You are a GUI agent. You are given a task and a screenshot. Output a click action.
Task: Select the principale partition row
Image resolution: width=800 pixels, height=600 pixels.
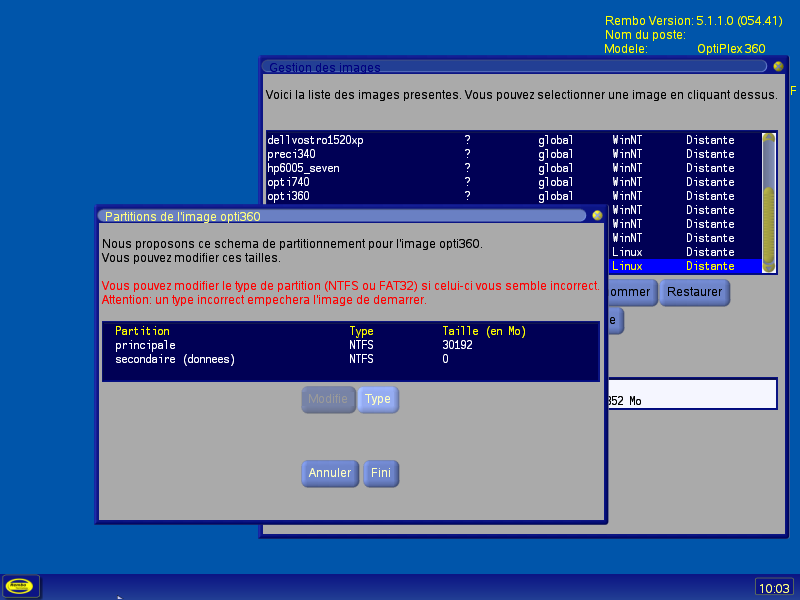[x=351, y=345]
